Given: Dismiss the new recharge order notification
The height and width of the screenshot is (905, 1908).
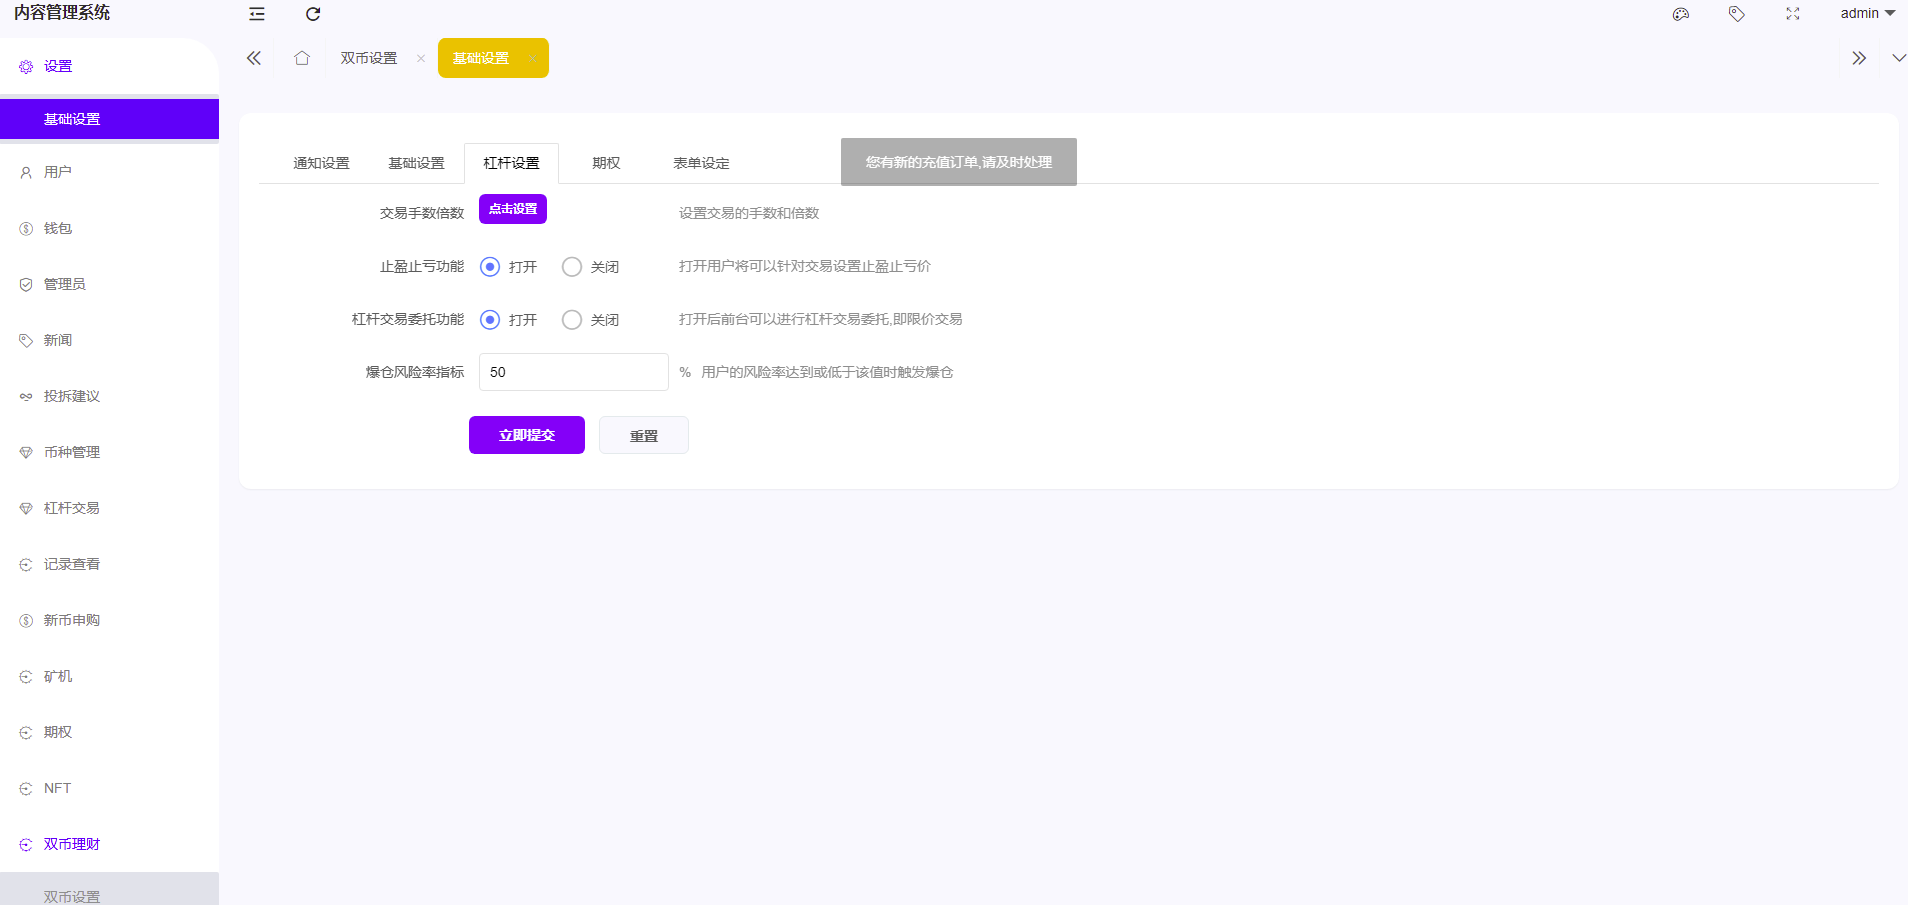Looking at the screenshot, I should click(959, 162).
